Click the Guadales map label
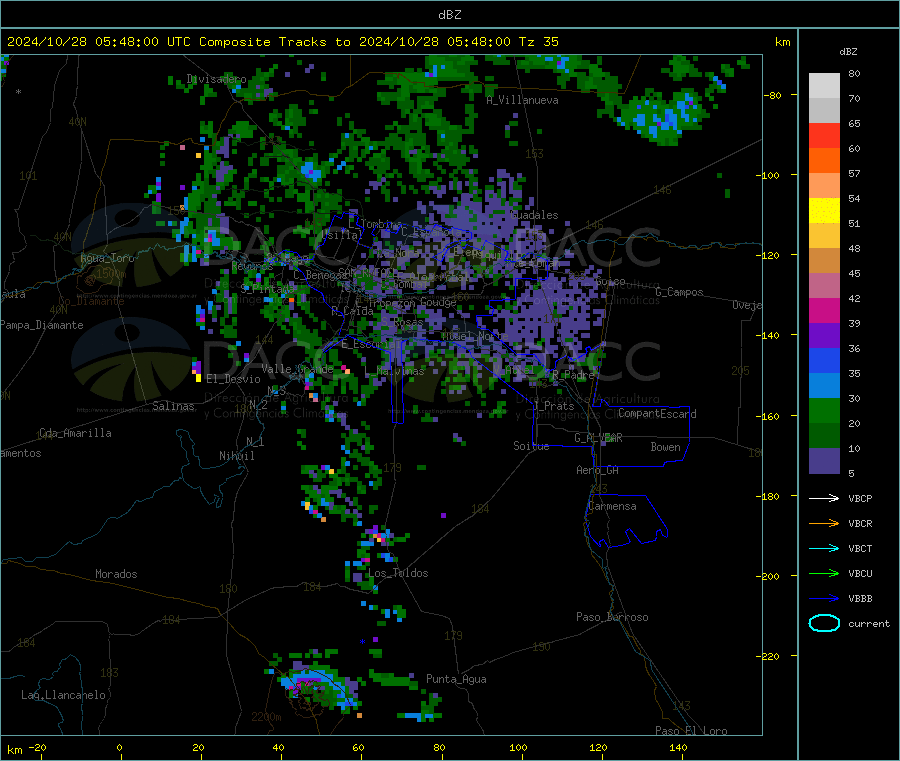 534,215
